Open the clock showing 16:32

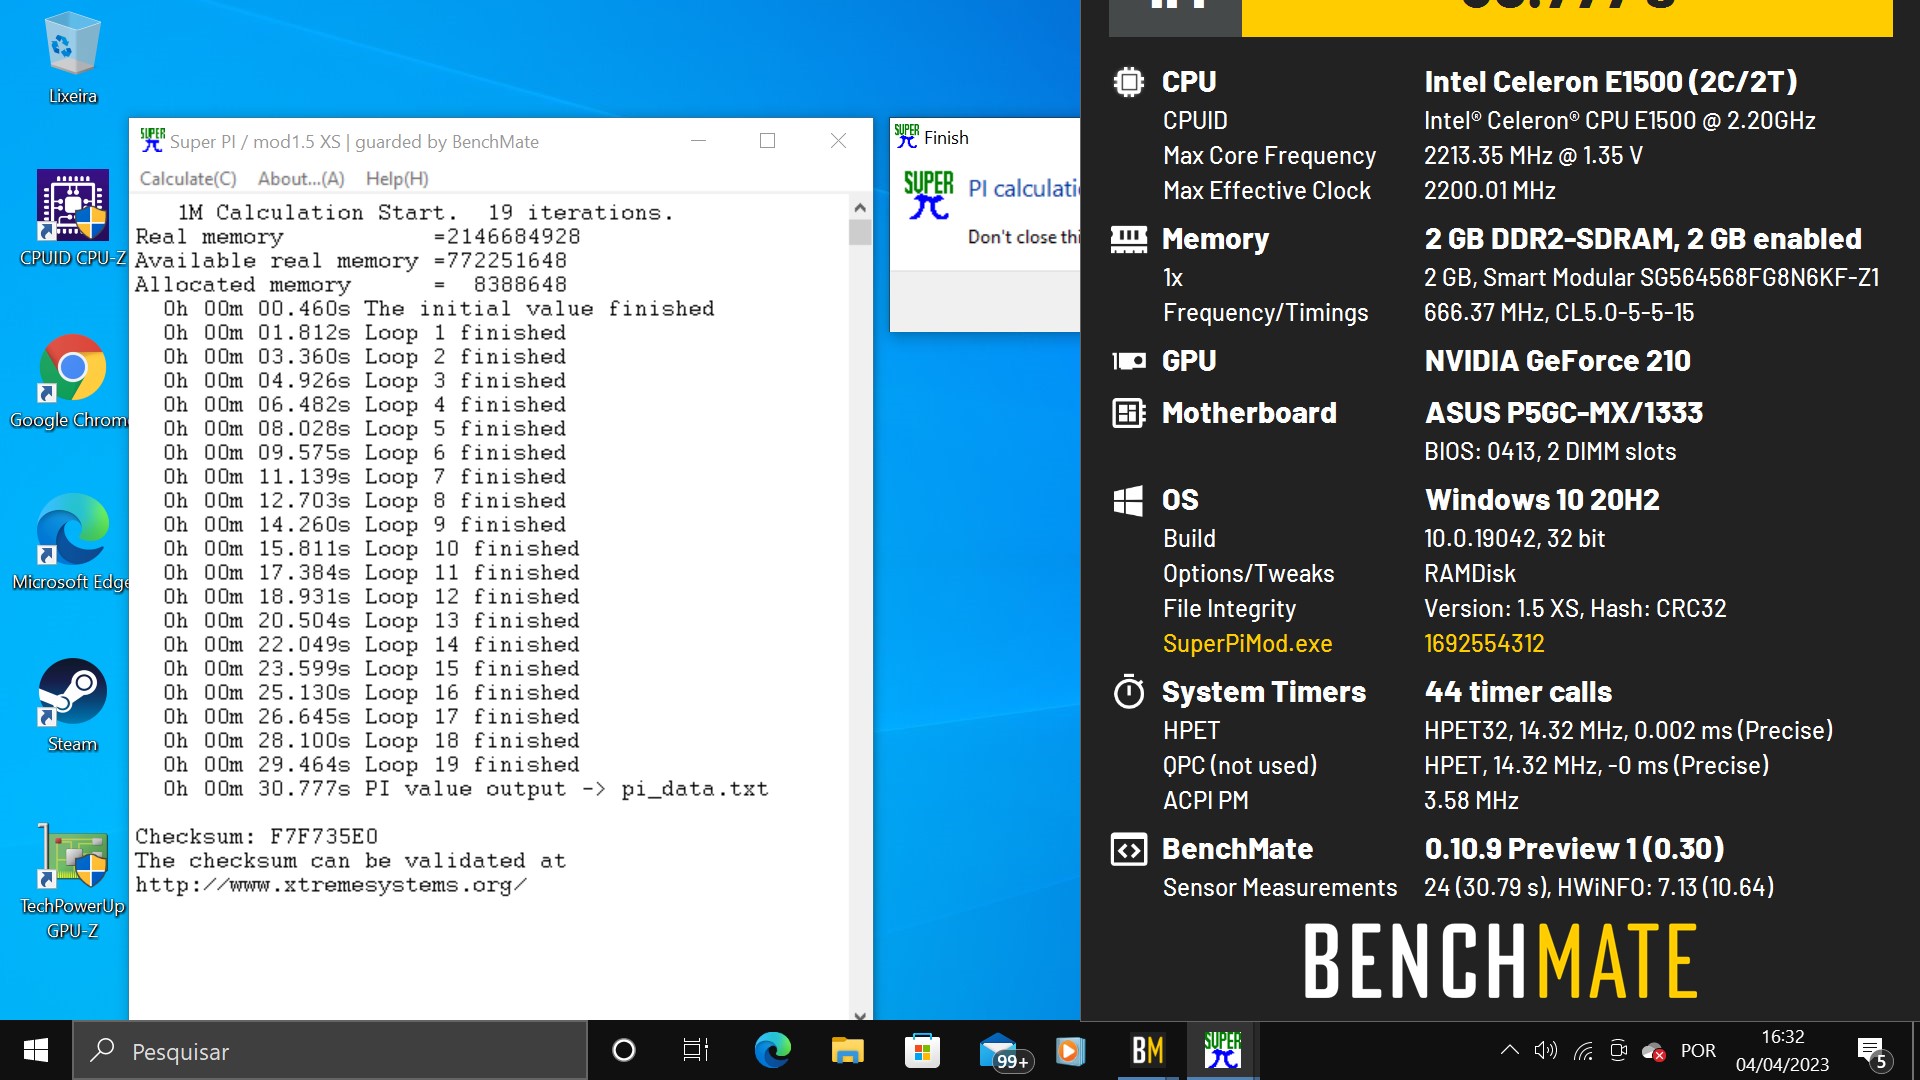tap(1782, 1050)
